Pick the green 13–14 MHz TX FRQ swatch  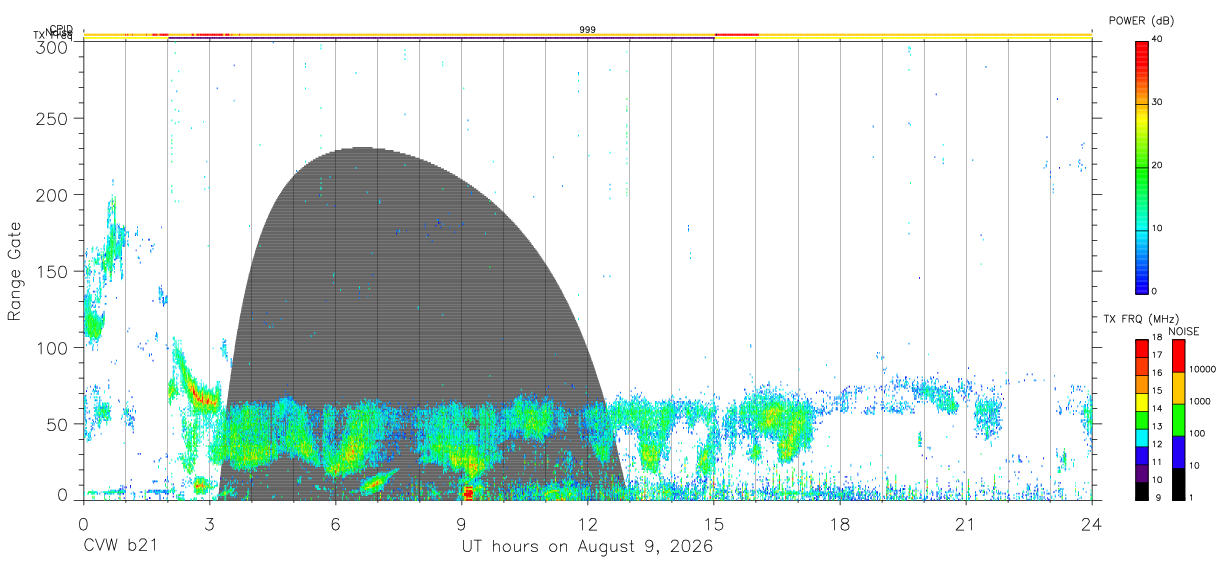[x=1141, y=419]
